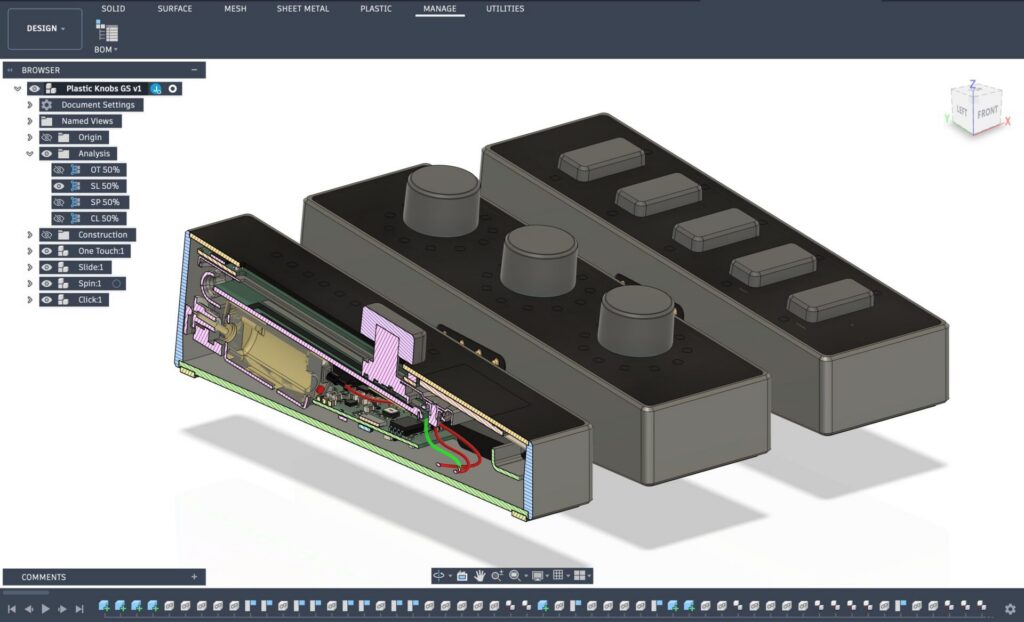Open the UTILITIES tab
The height and width of the screenshot is (622, 1024).
[505, 8]
